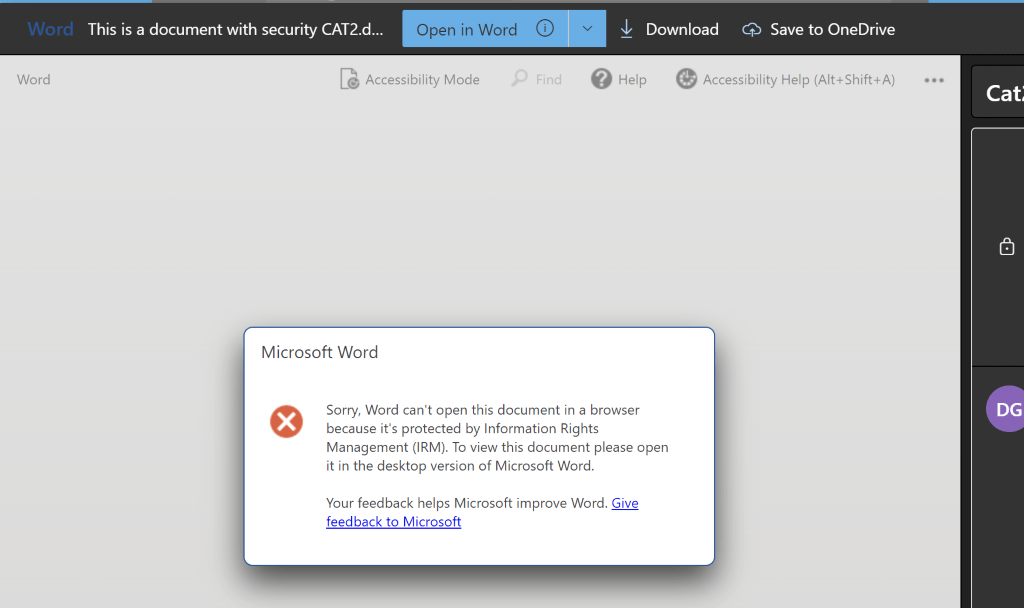
Task: Open Accessibility Help (Alt+Shift+A)
Action: [785, 79]
